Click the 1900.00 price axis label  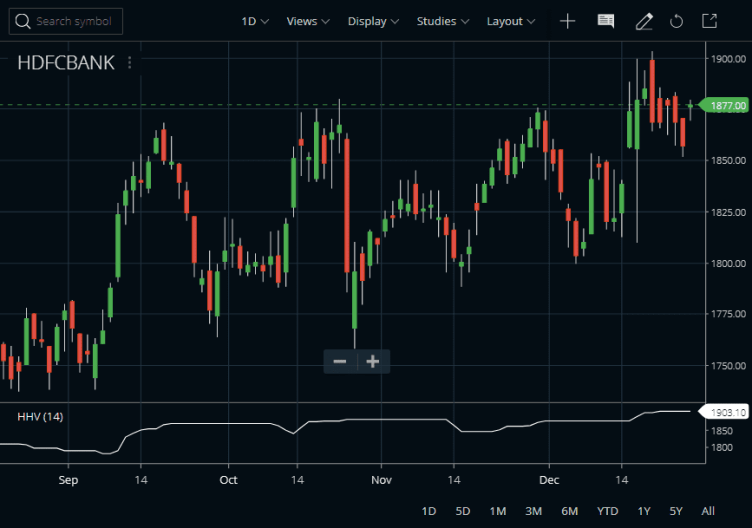728,59
